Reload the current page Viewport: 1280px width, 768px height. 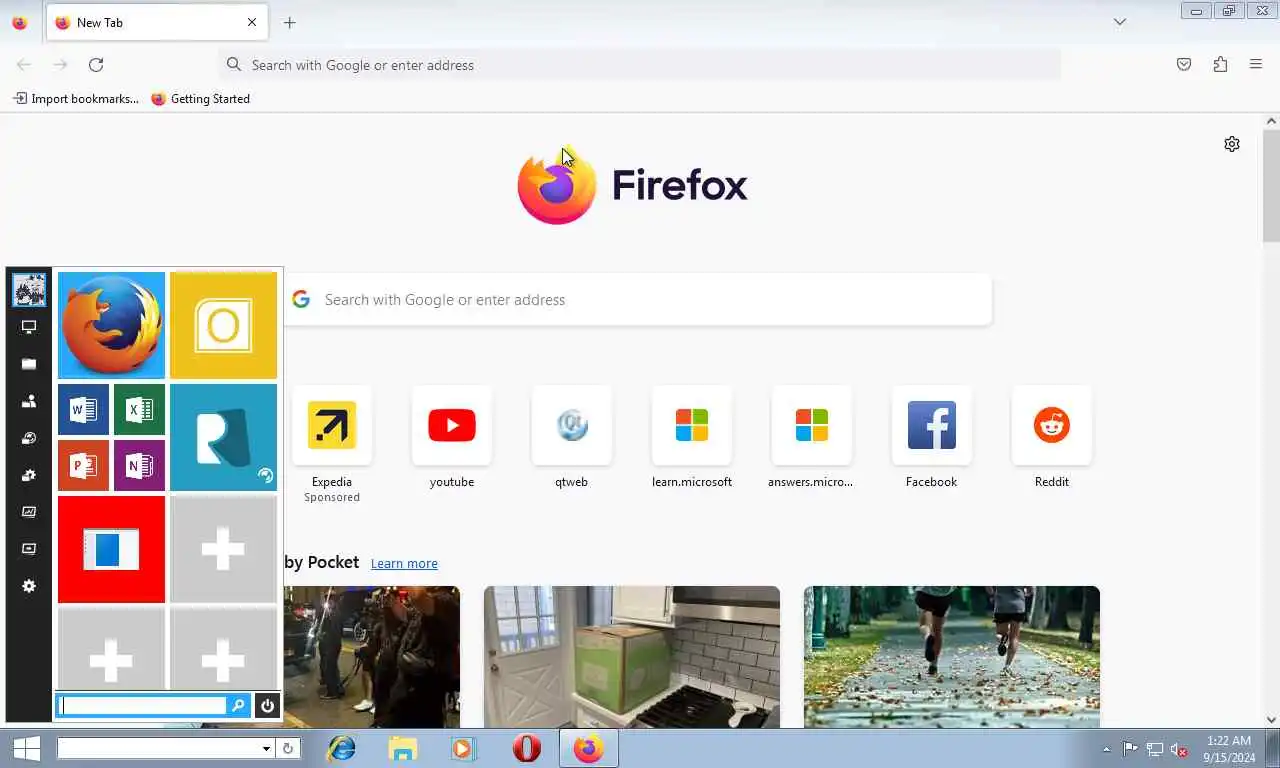tap(96, 65)
